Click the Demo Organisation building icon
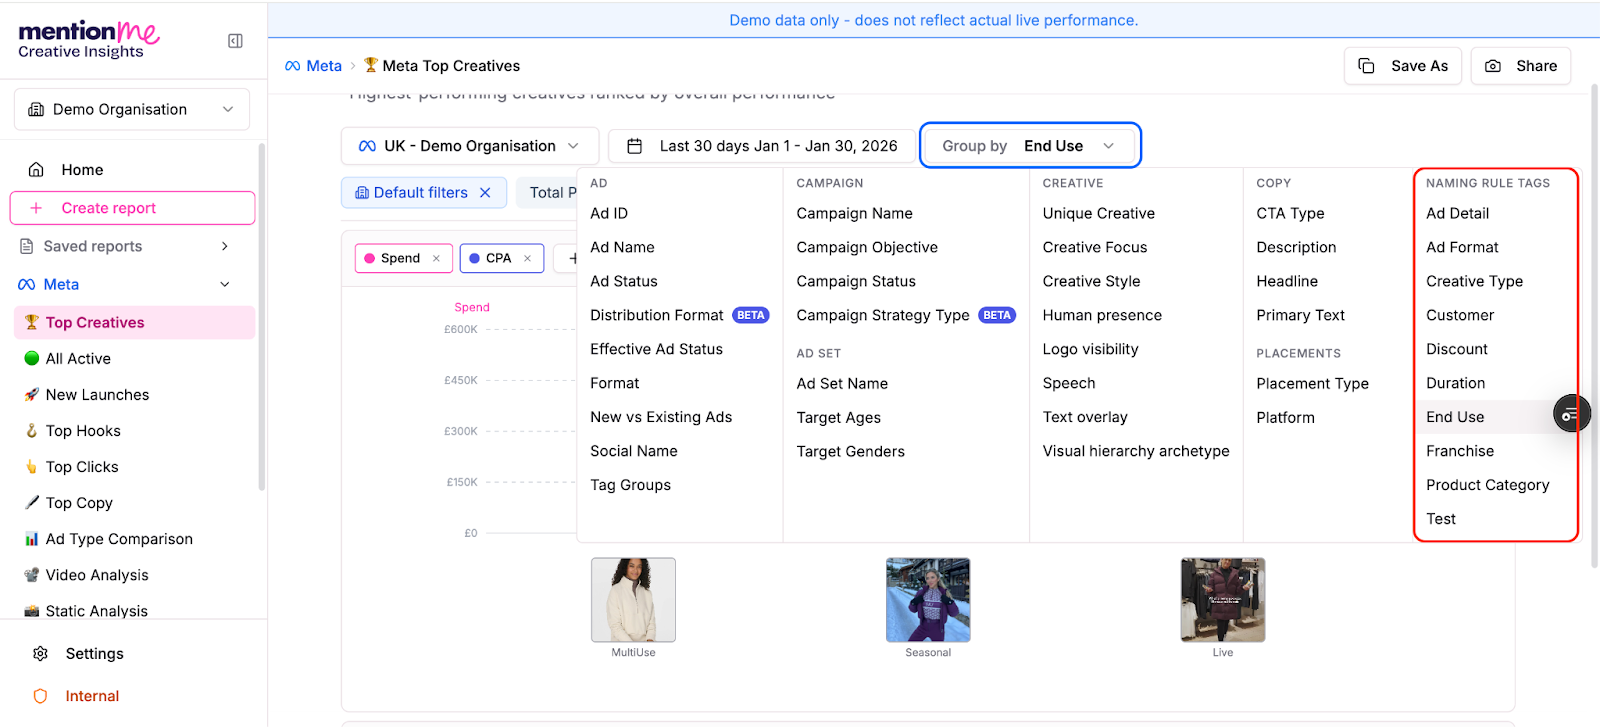The height and width of the screenshot is (727, 1600). (36, 109)
